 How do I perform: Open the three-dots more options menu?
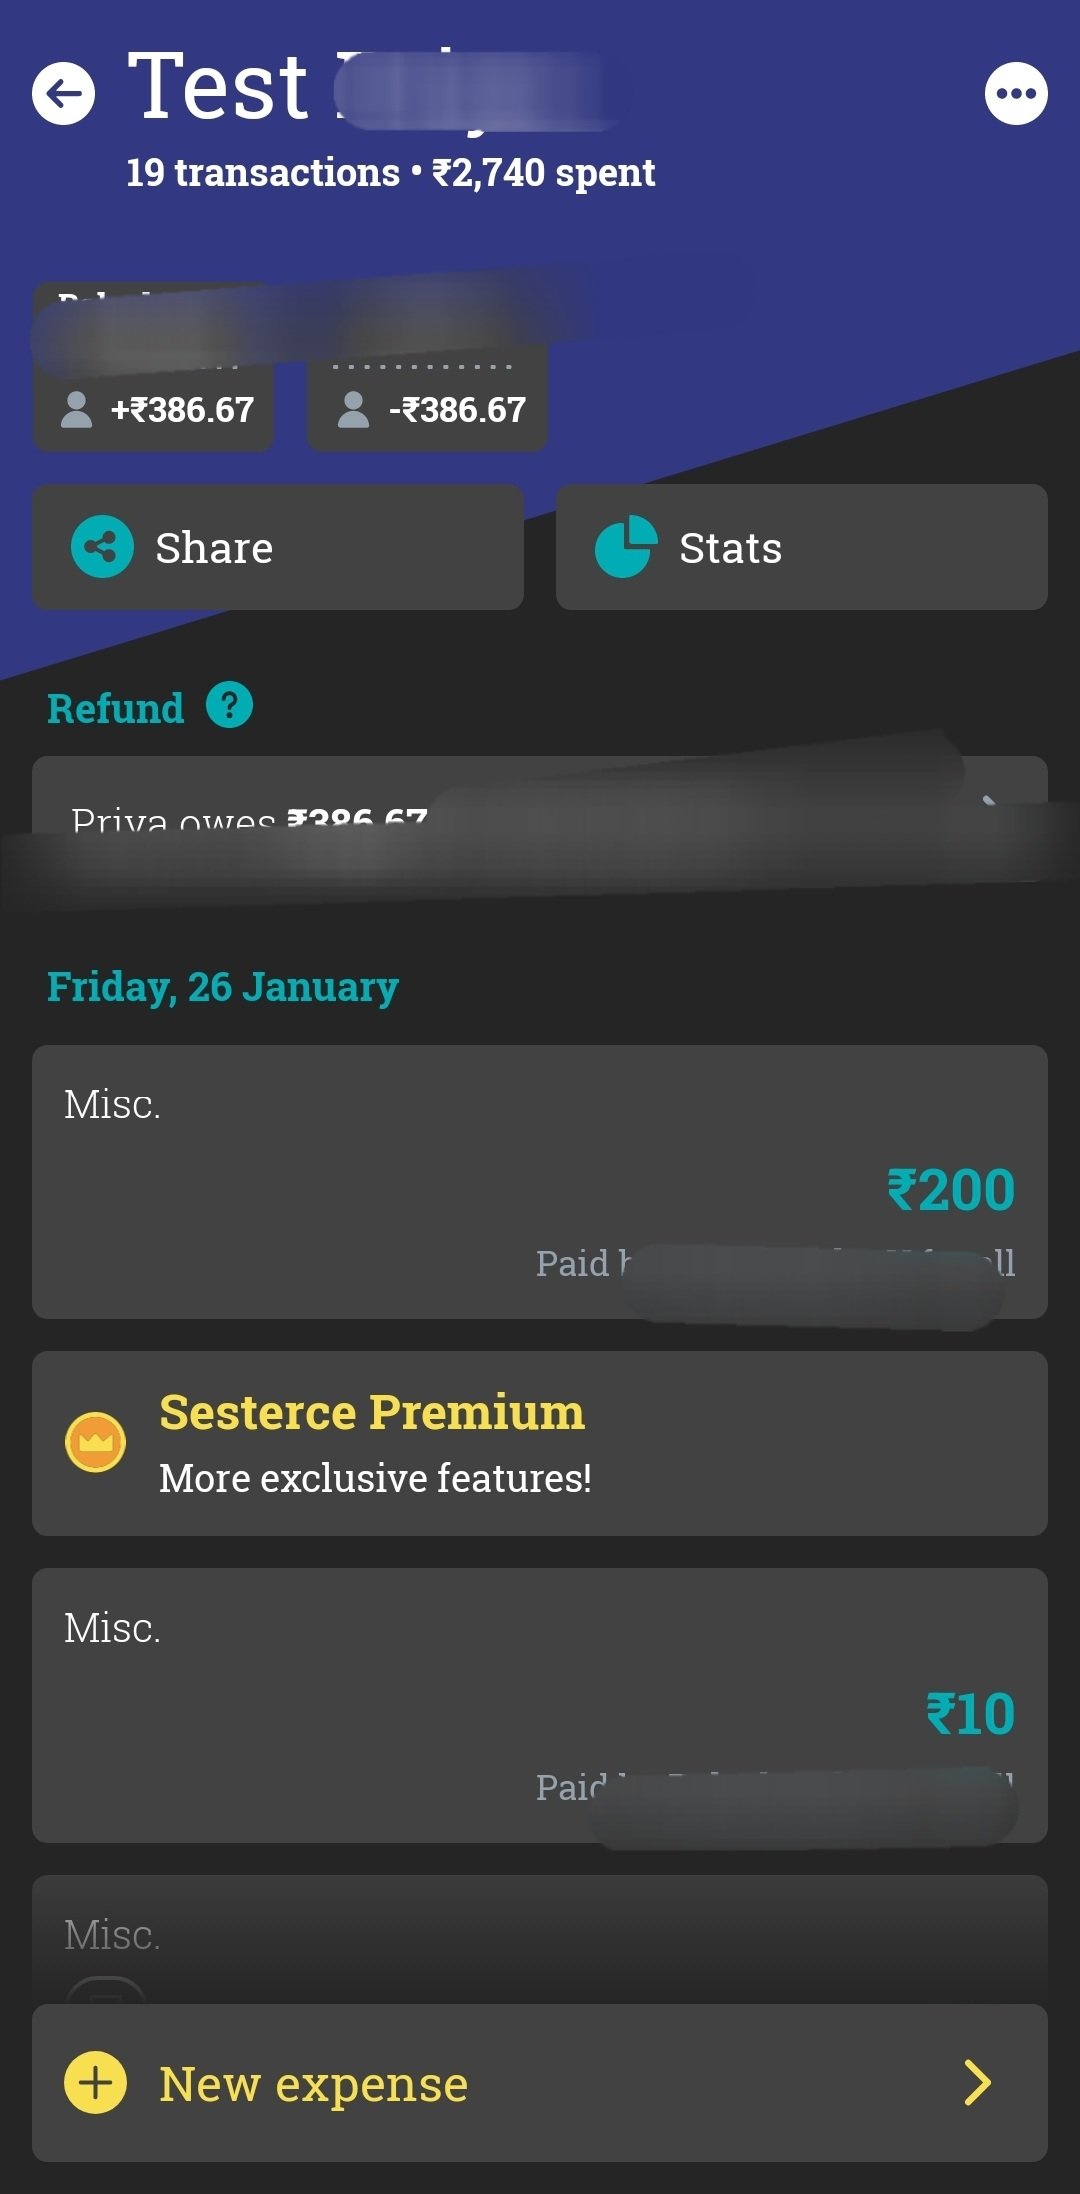(1016, 94)
